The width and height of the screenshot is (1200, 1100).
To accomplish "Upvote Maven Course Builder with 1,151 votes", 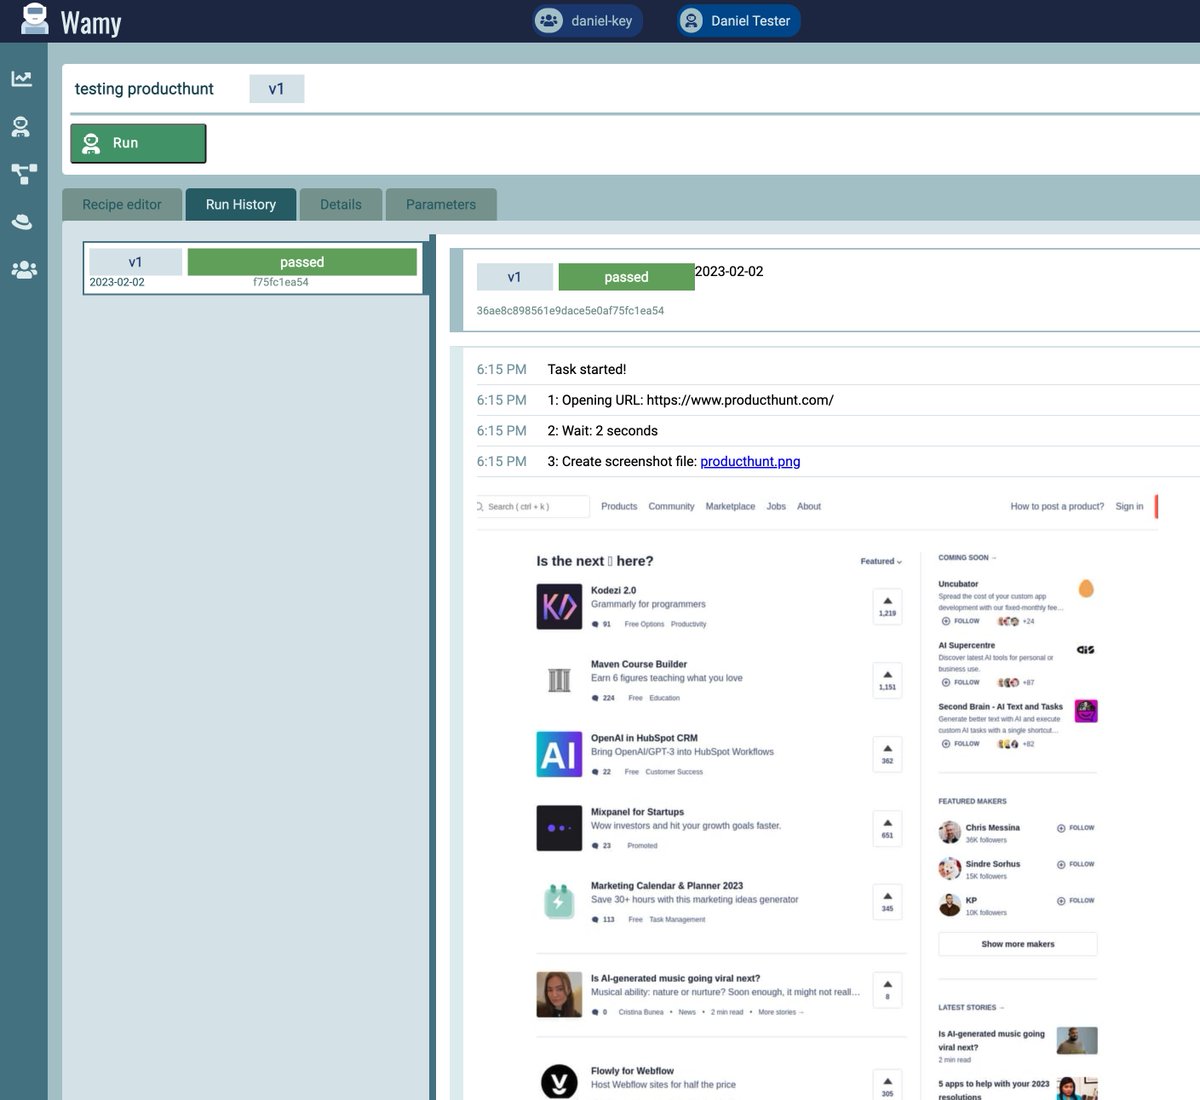I will point(887,680).
